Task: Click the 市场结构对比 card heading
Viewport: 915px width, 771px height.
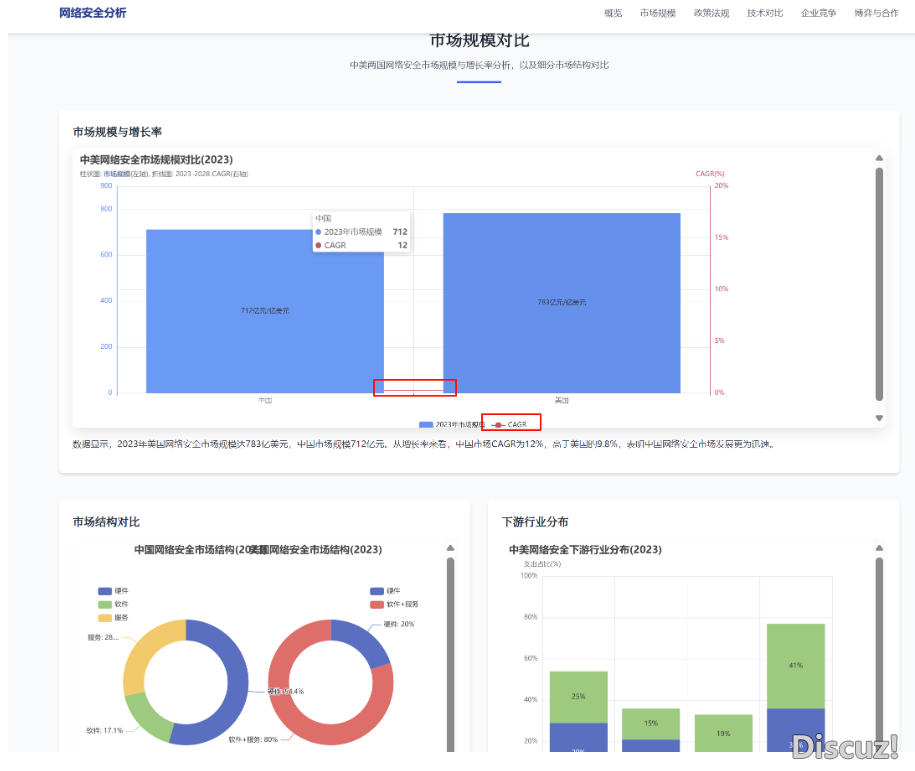Action: (106, 522)
